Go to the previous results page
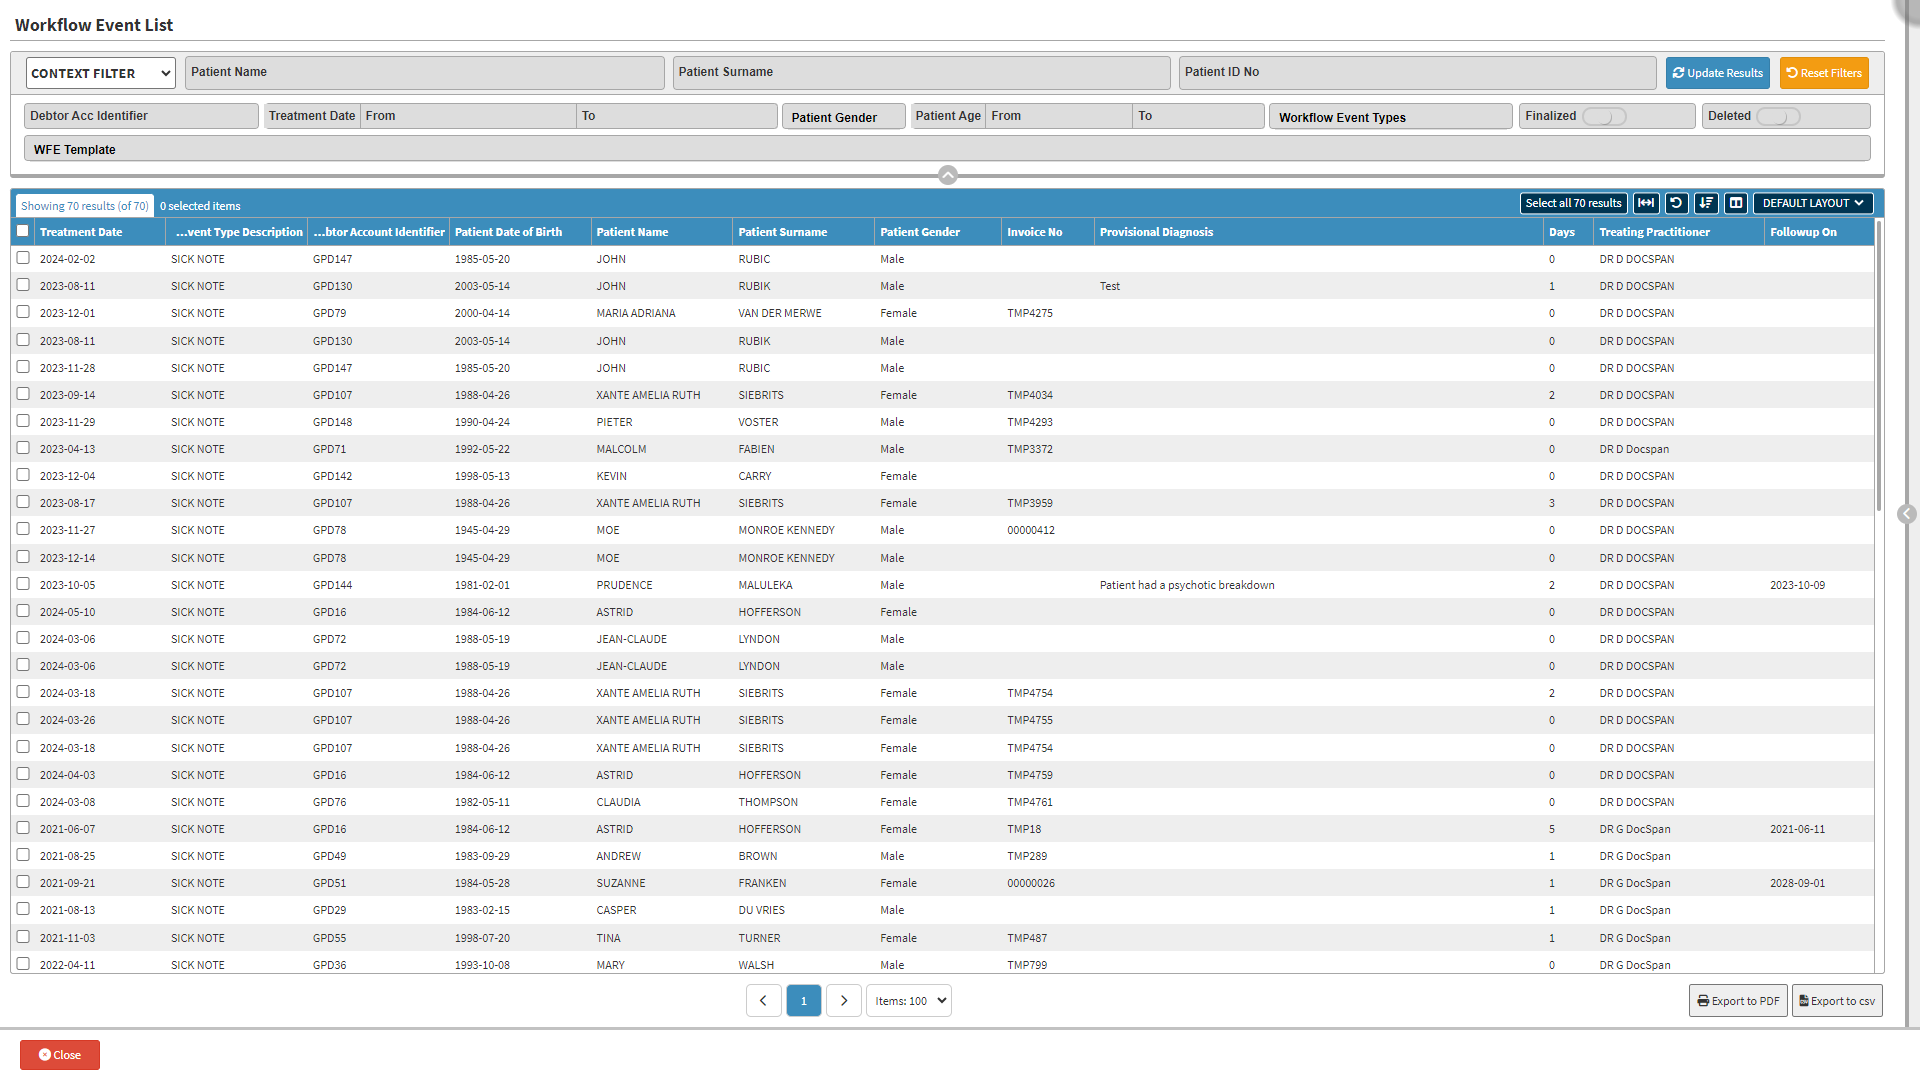The height and width of the screenshot is (1079, 1920). coord(764,1000)
